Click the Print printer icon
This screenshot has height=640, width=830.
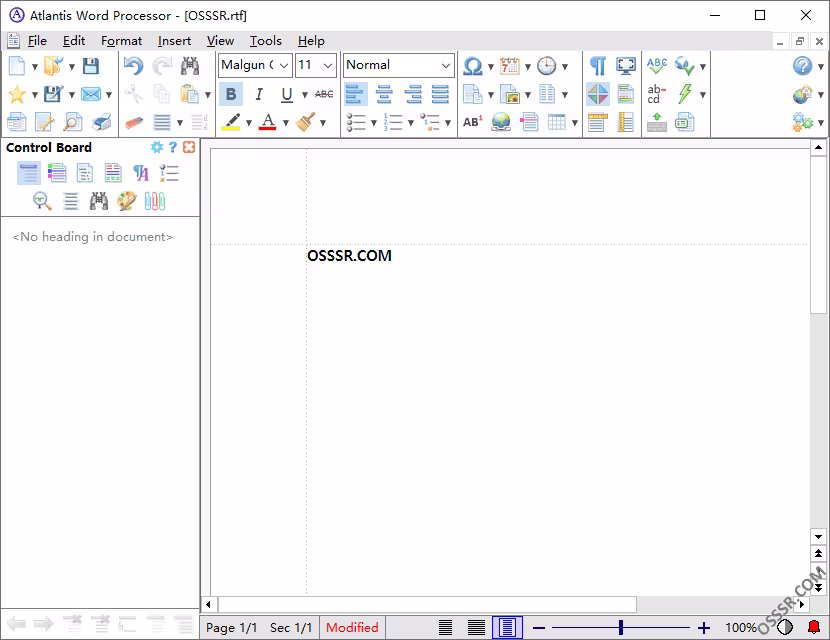tap(101, 122)
